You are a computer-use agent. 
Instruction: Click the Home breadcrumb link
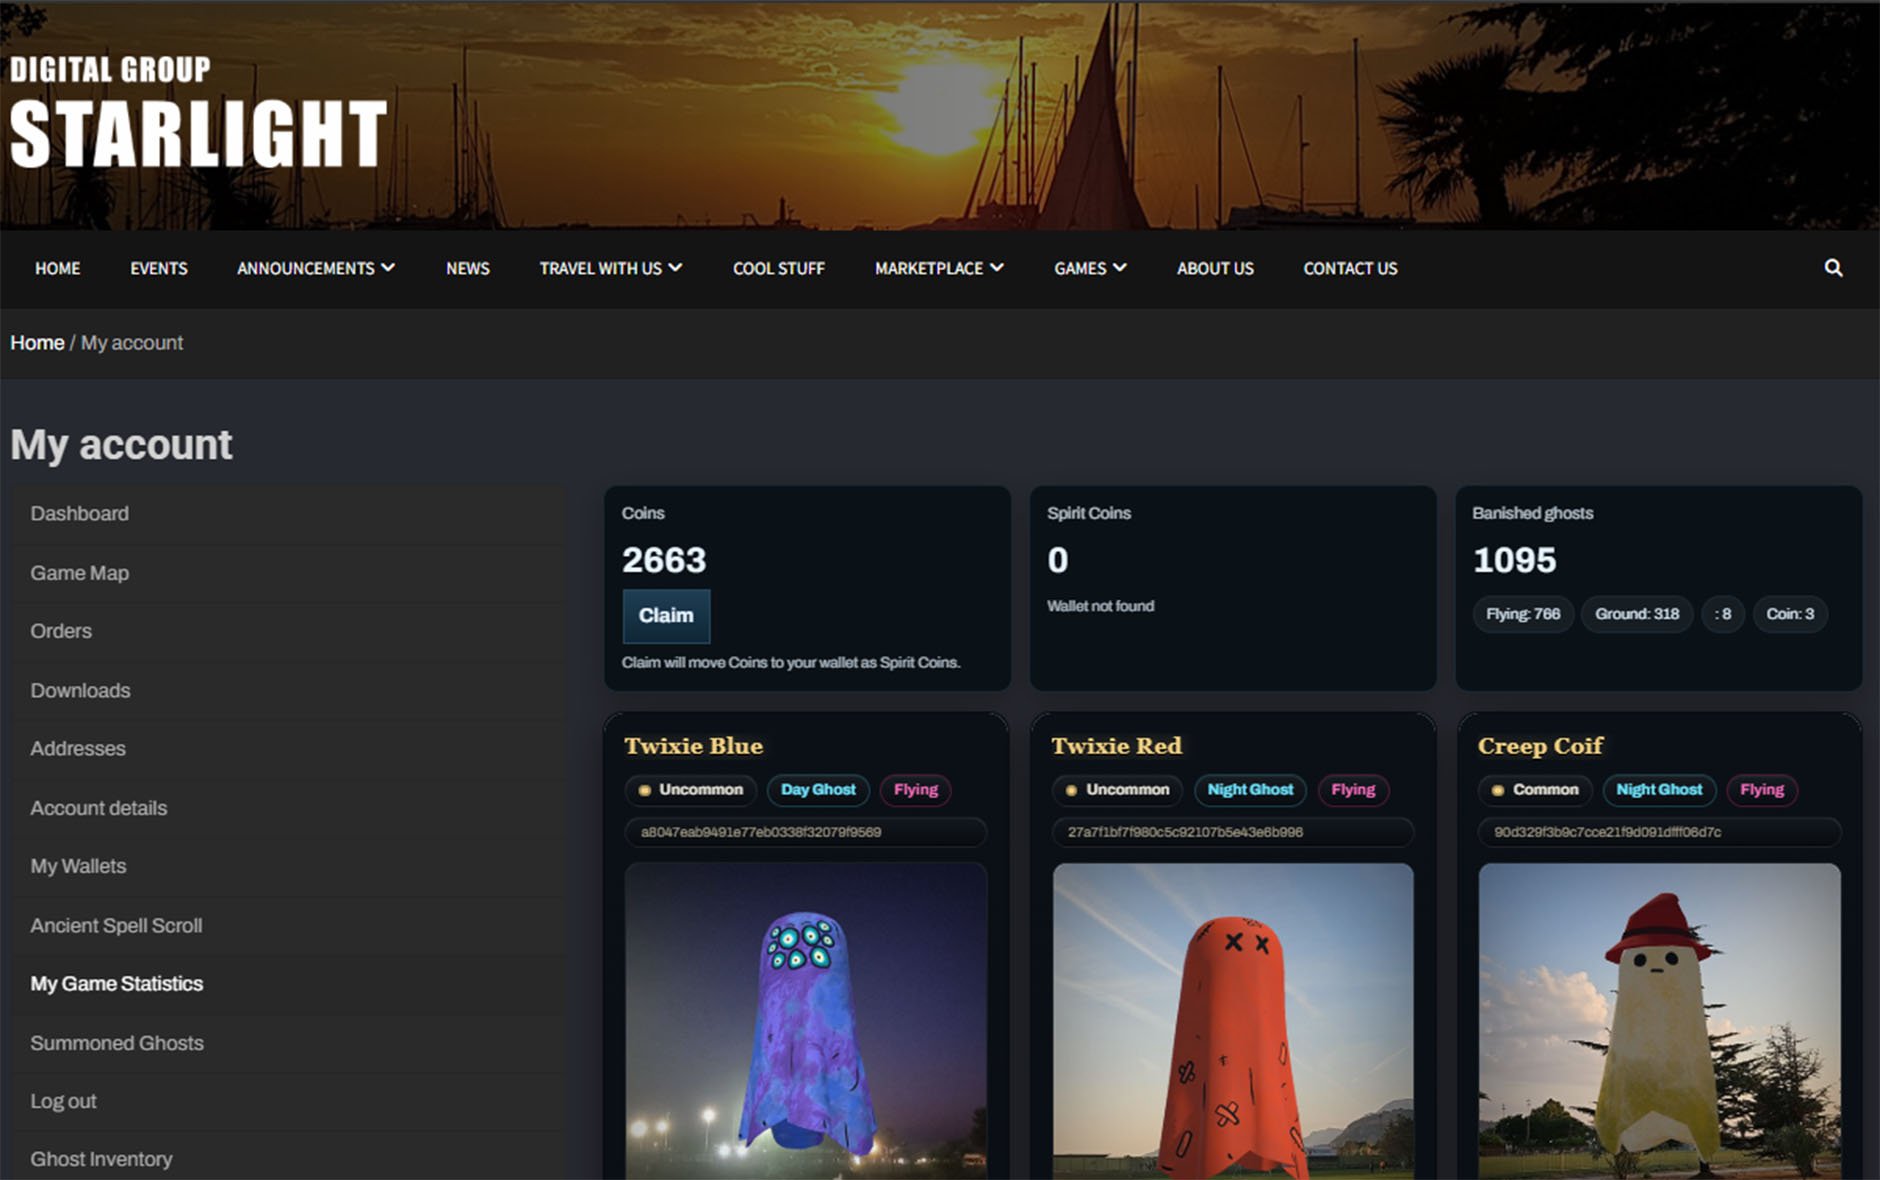(x=37, y=343)
